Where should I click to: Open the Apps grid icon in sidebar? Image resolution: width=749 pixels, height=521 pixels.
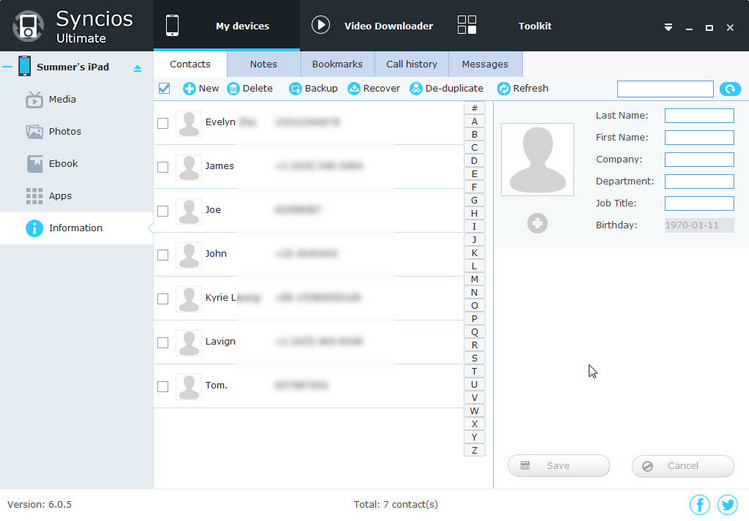pos(34,196)
